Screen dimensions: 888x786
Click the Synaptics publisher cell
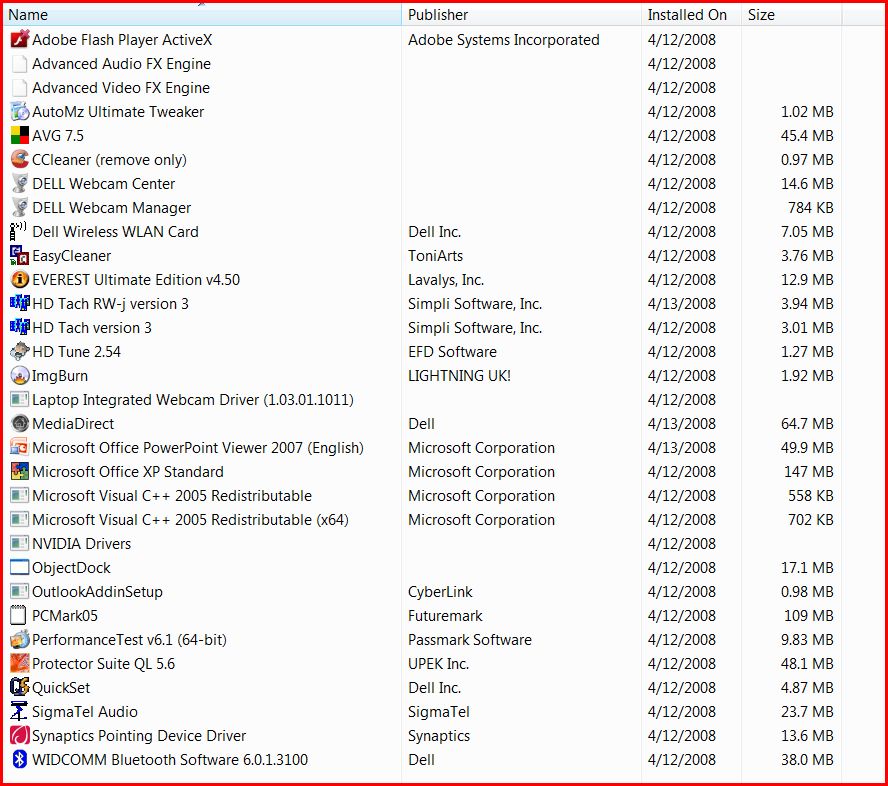439,736
